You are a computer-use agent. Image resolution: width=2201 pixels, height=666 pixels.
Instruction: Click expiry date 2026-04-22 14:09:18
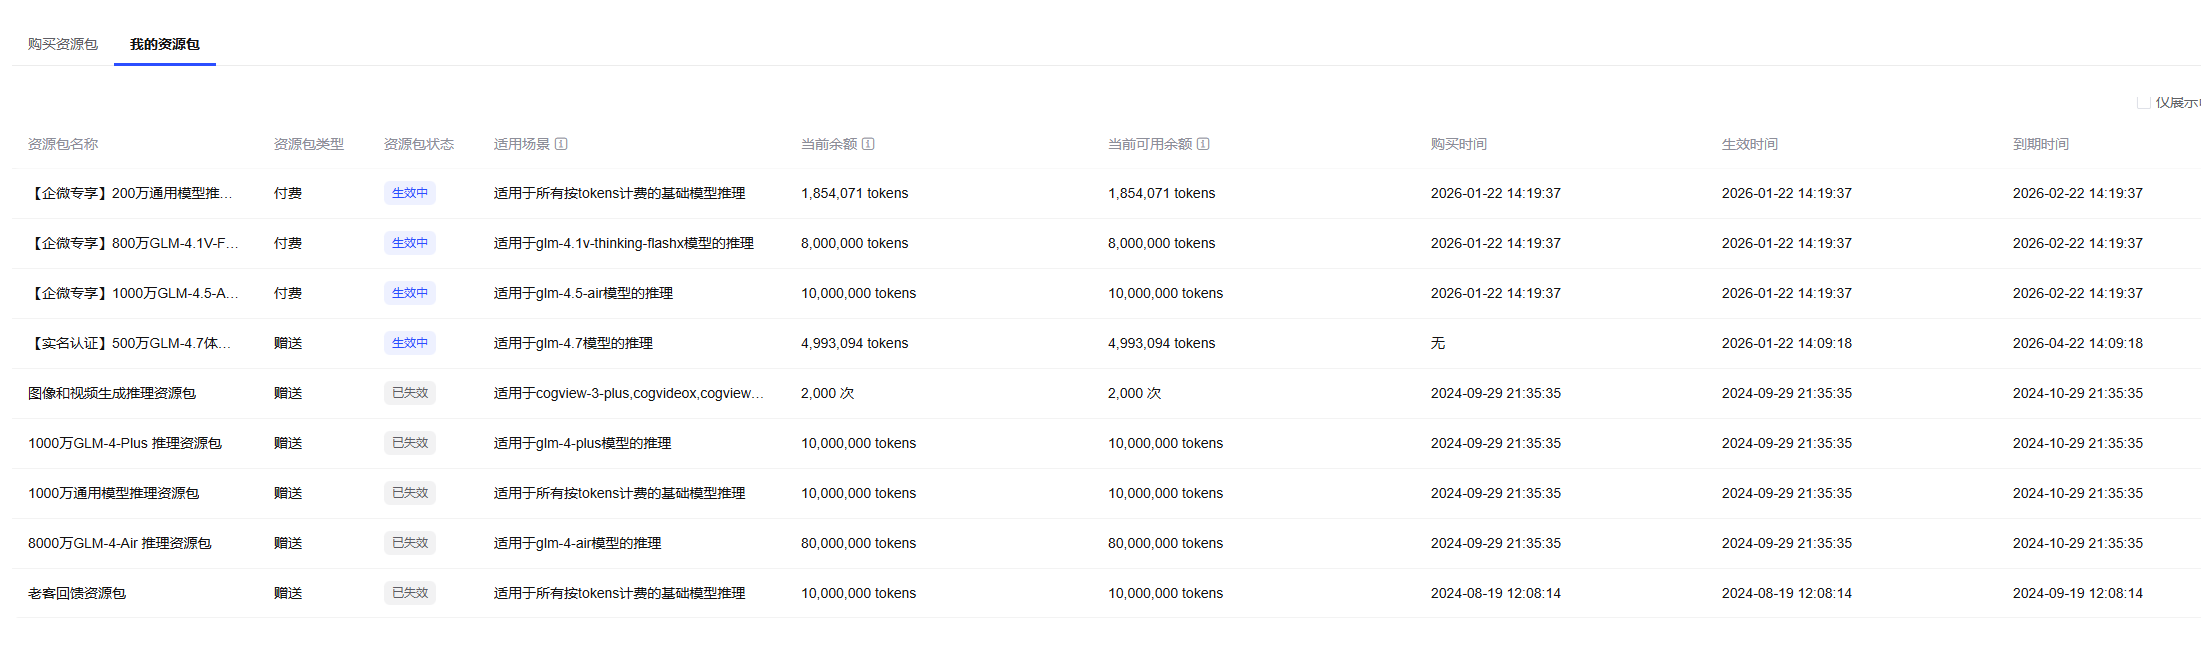tap(2078, 343)
